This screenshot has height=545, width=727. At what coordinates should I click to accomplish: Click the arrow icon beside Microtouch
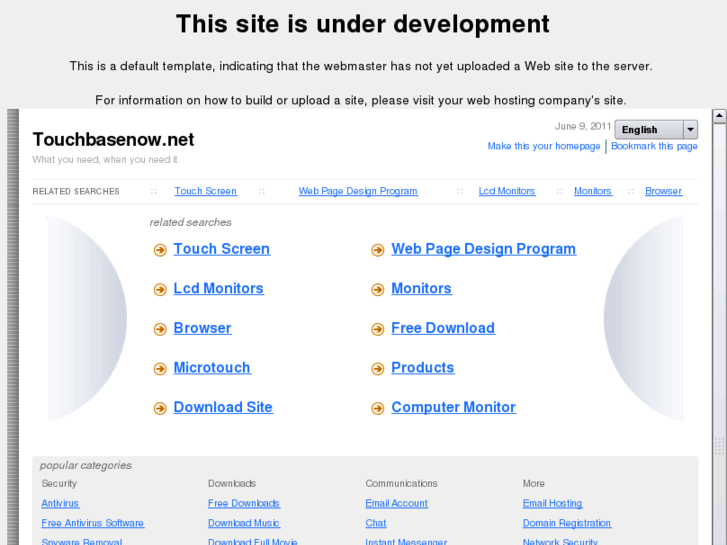(160, 369)
